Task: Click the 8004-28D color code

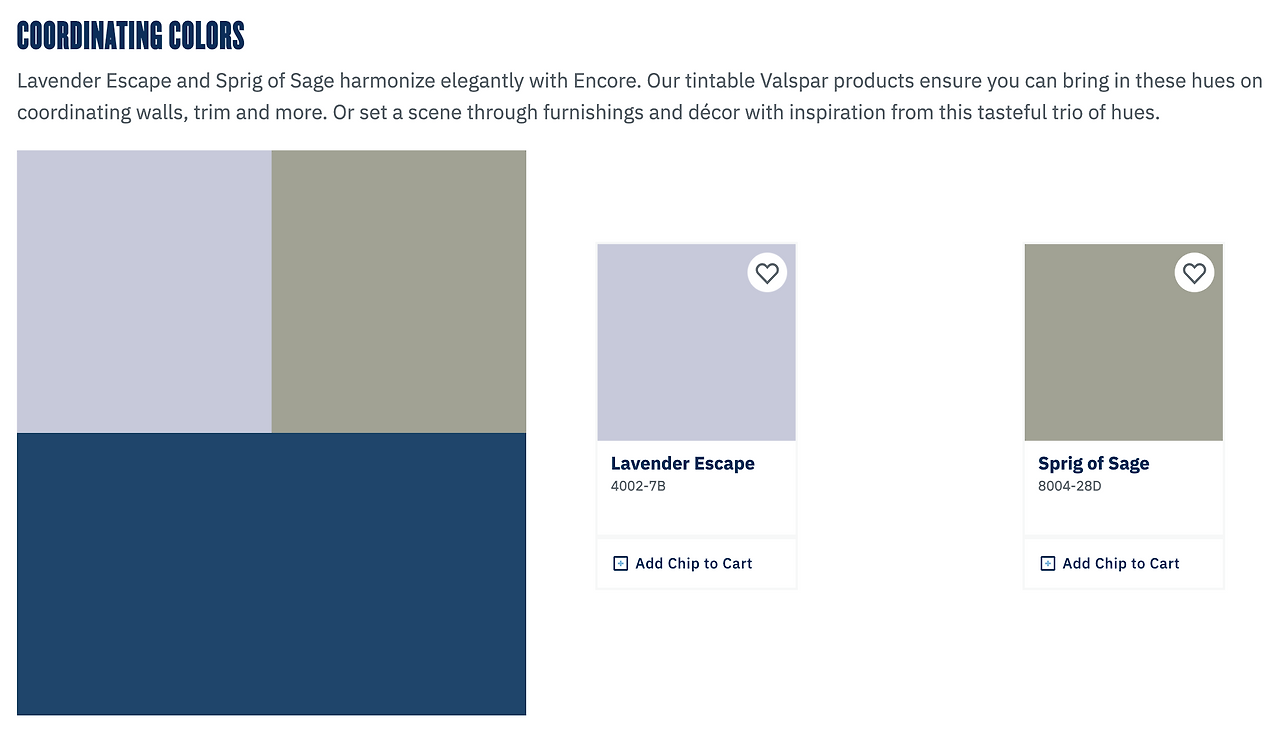Action: [1070, 487]
